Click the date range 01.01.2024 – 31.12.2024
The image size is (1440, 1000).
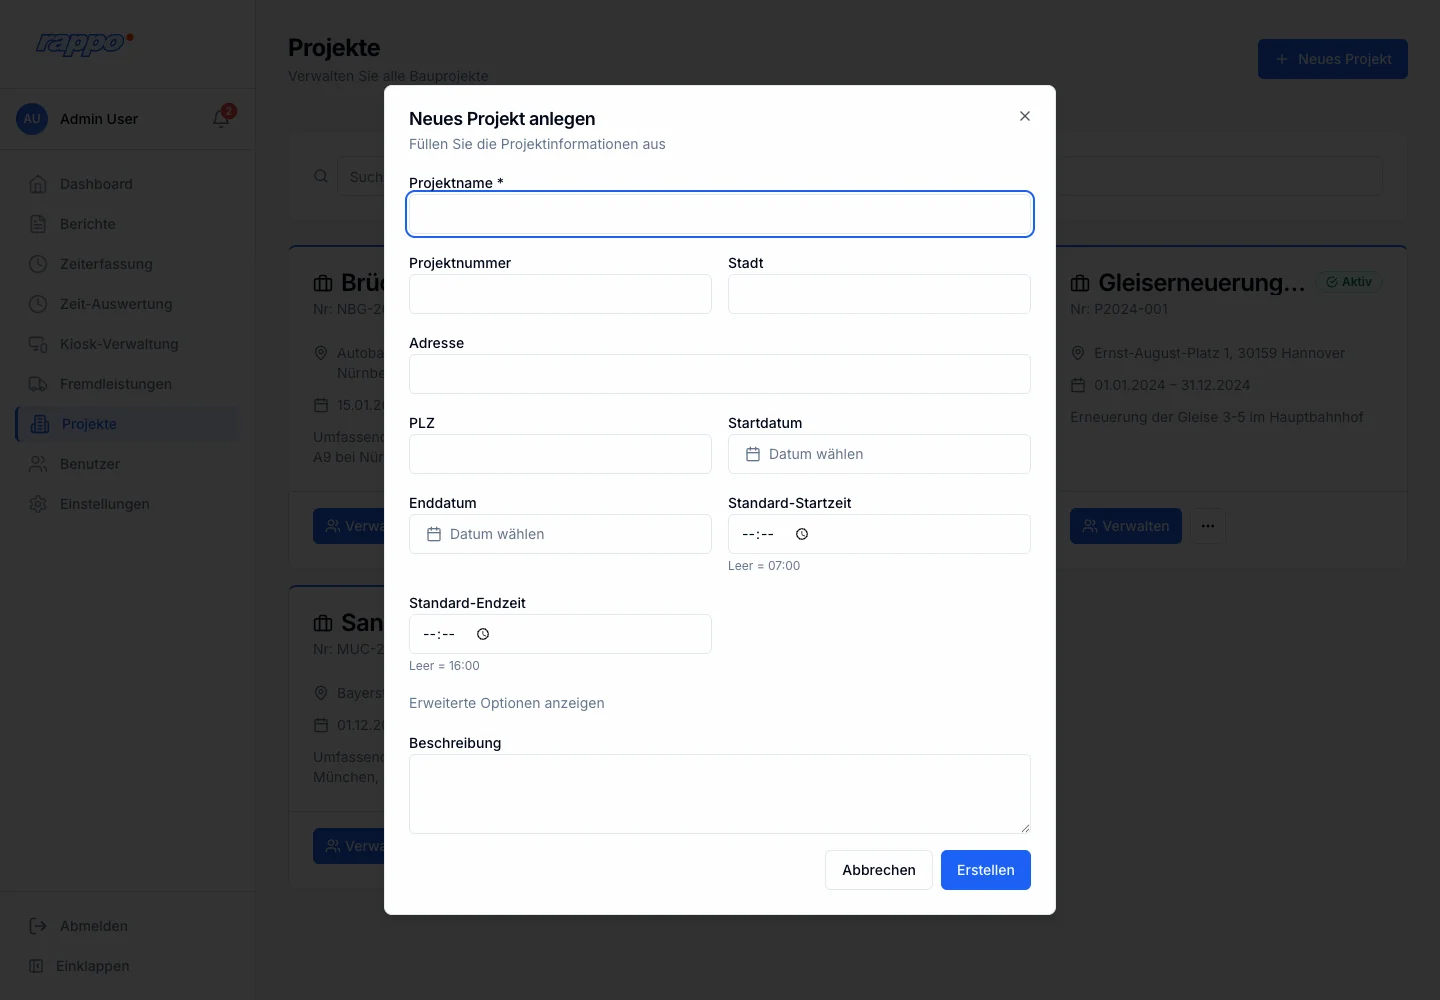point(1172,385)
